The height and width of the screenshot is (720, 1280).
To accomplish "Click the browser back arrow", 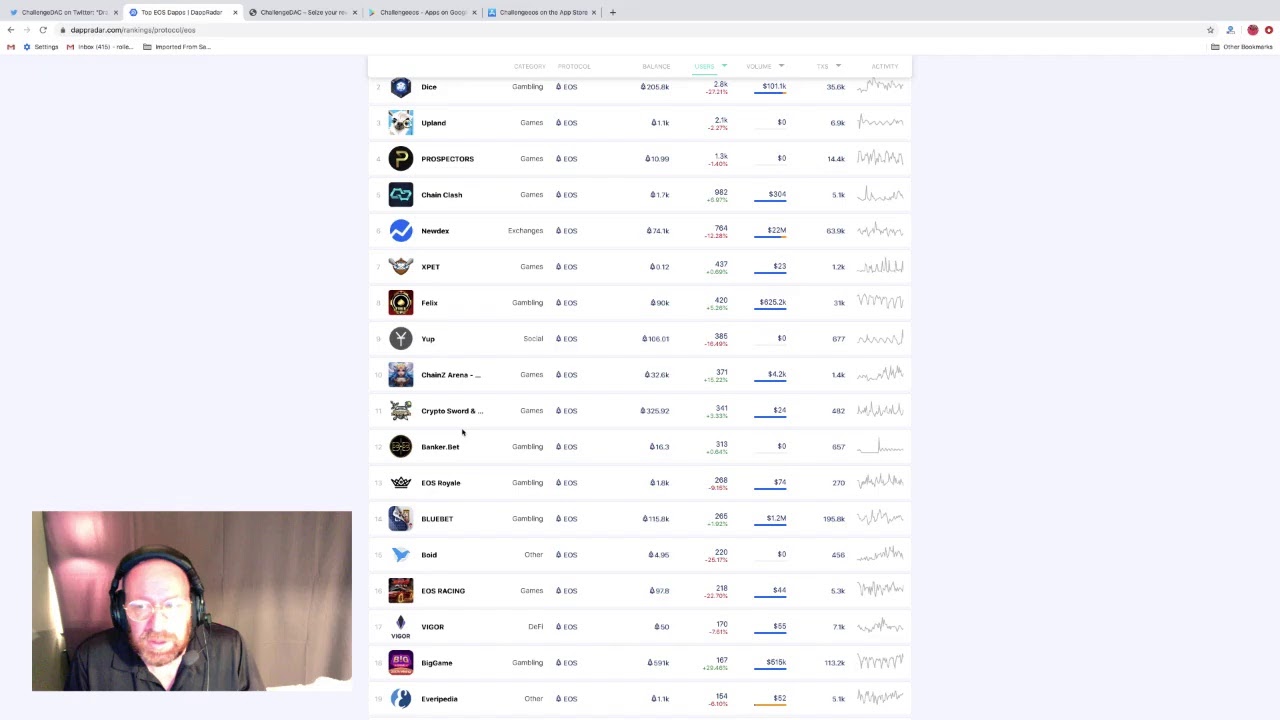I will pos(11,30).
